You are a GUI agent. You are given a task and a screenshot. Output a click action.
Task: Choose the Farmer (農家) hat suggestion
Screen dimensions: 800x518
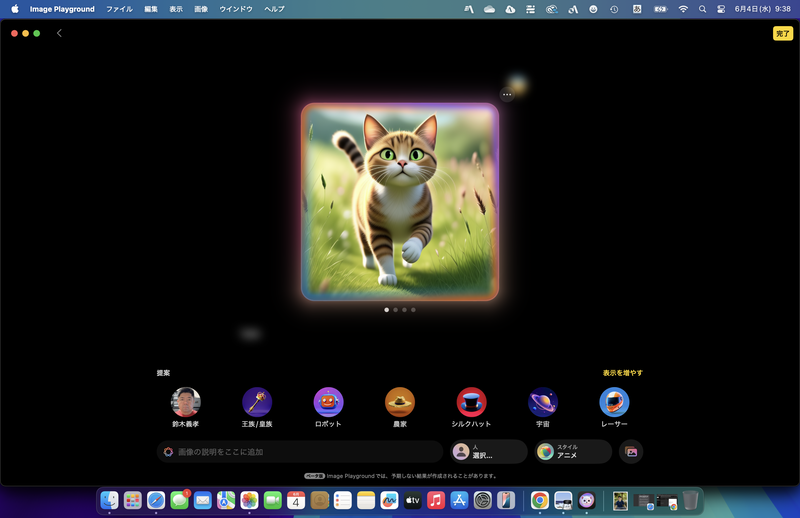pyautogui.click(x=400, y=402)
